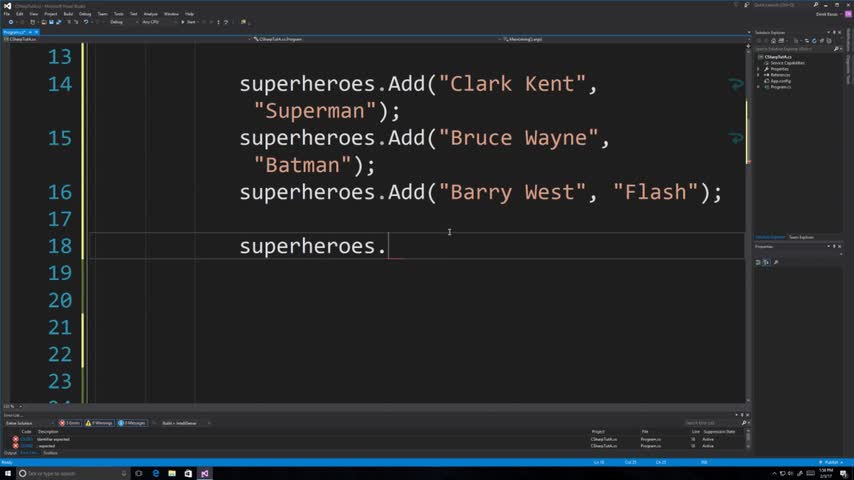Click the Task View taskbar icon
This screenshot has height=480, width=854.
pos(139,473)
